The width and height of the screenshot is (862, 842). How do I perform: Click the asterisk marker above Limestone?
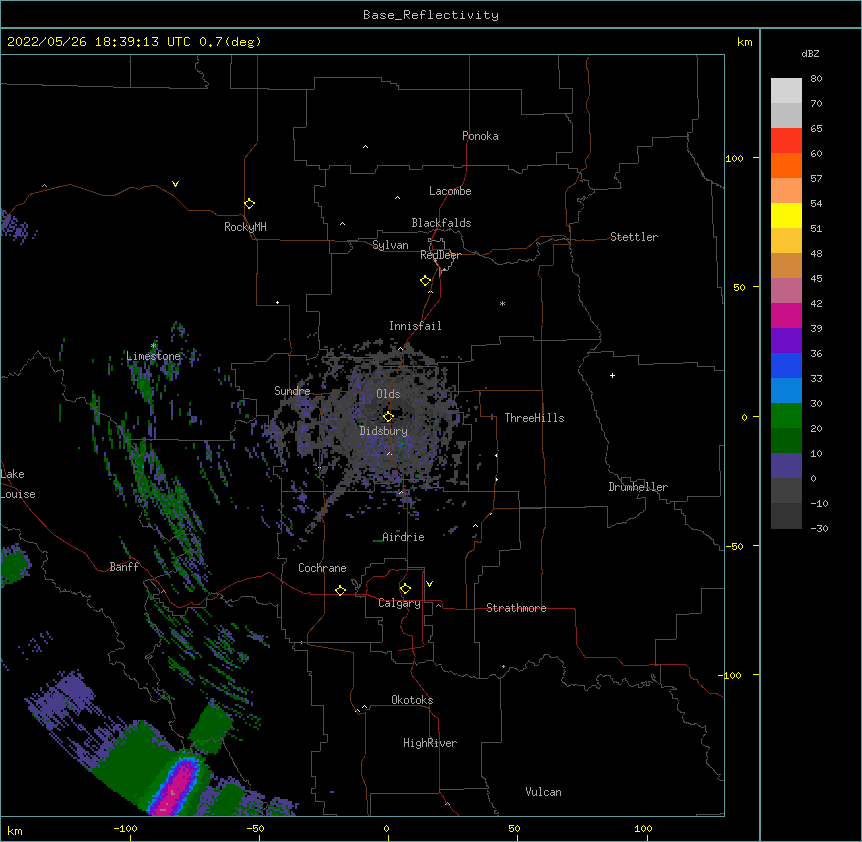pos(153,346)
